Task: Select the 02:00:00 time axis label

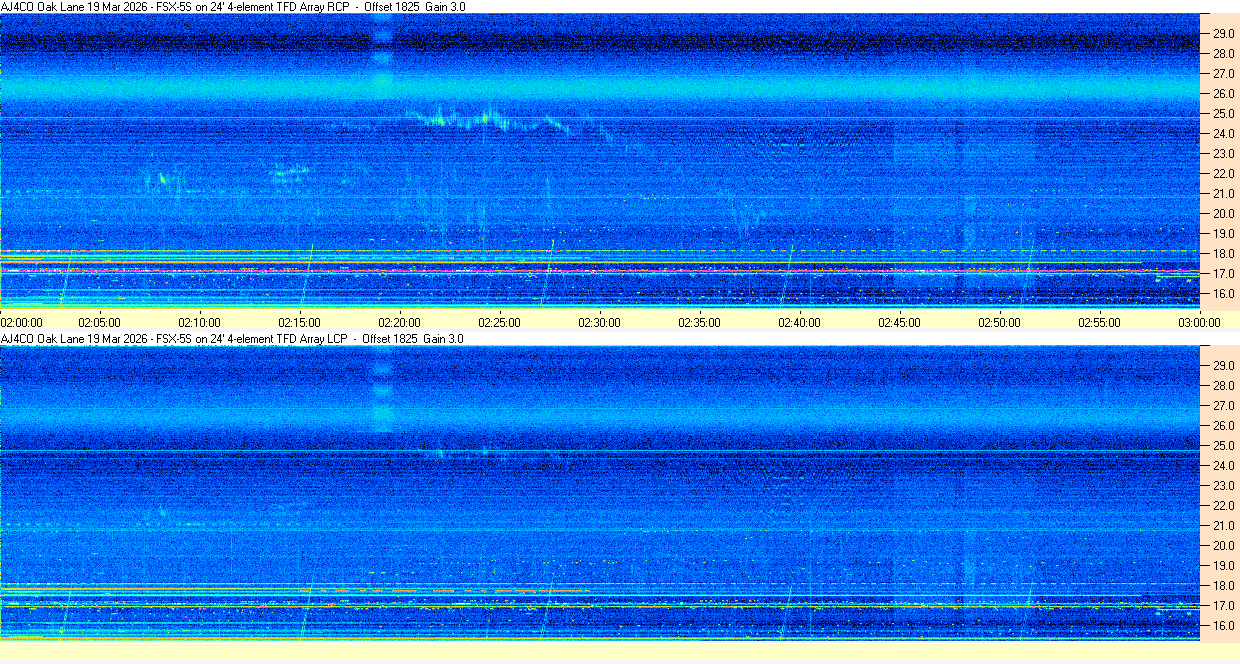Action: (21, 323)
